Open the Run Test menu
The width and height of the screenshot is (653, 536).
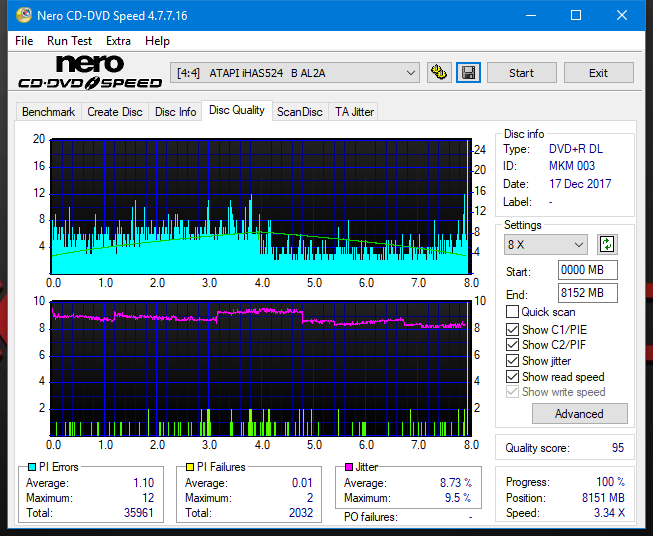point(69,41)
